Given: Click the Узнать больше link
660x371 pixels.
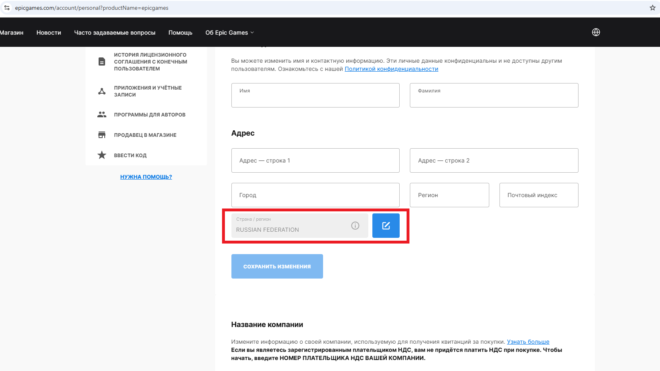Looking at the screenshot, I should tap(528, 342).
